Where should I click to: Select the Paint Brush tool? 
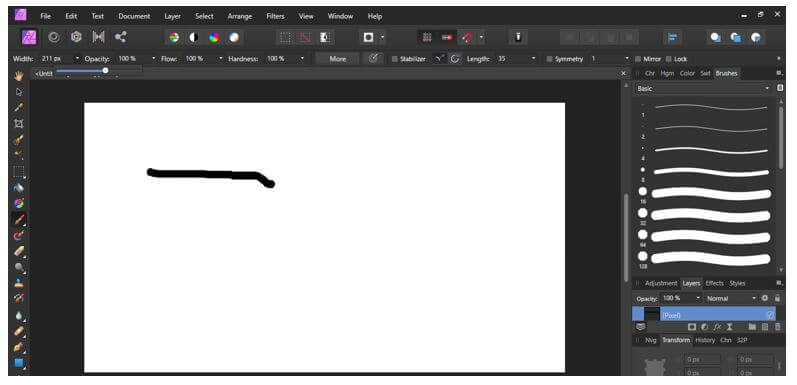tap(19, 220)
